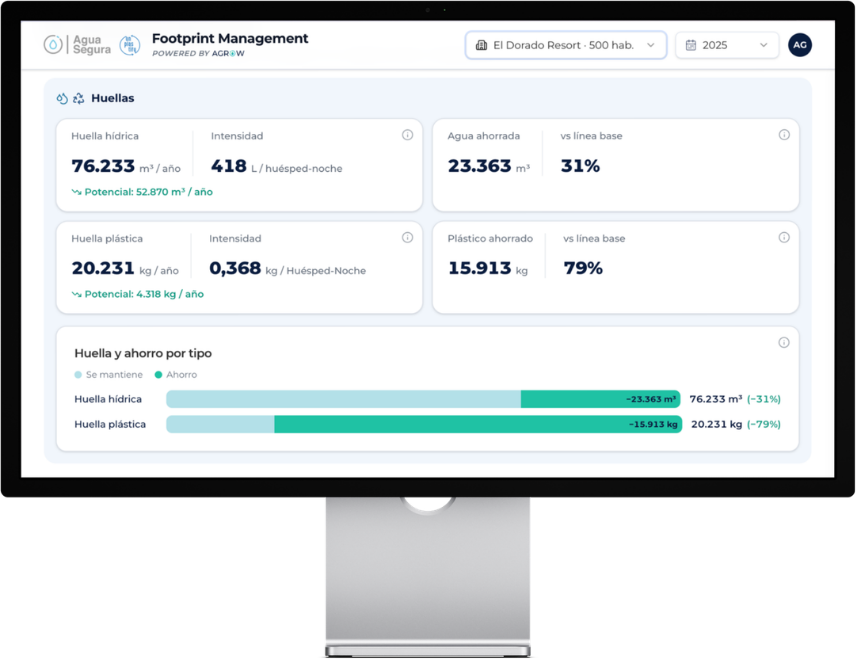Expand the property selector chevron
This screenshot has height=659, width=856.
coord(651,45)
